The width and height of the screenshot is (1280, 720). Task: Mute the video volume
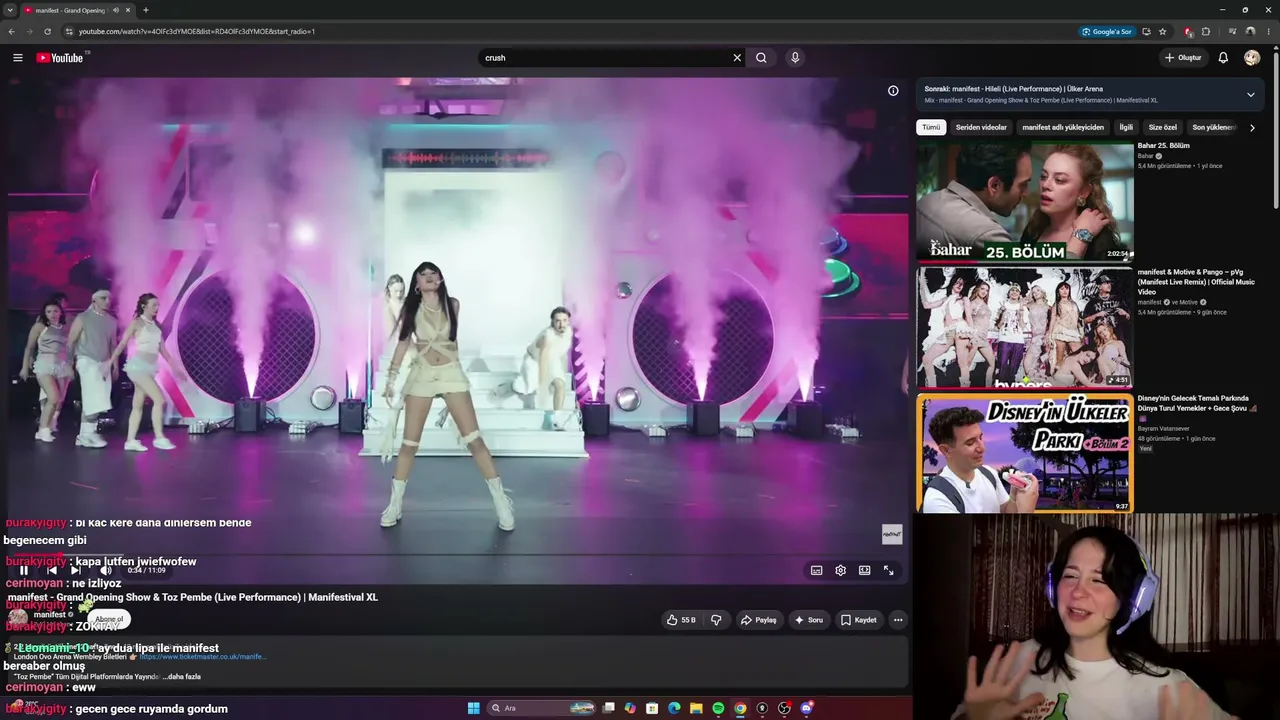(106, 570)
